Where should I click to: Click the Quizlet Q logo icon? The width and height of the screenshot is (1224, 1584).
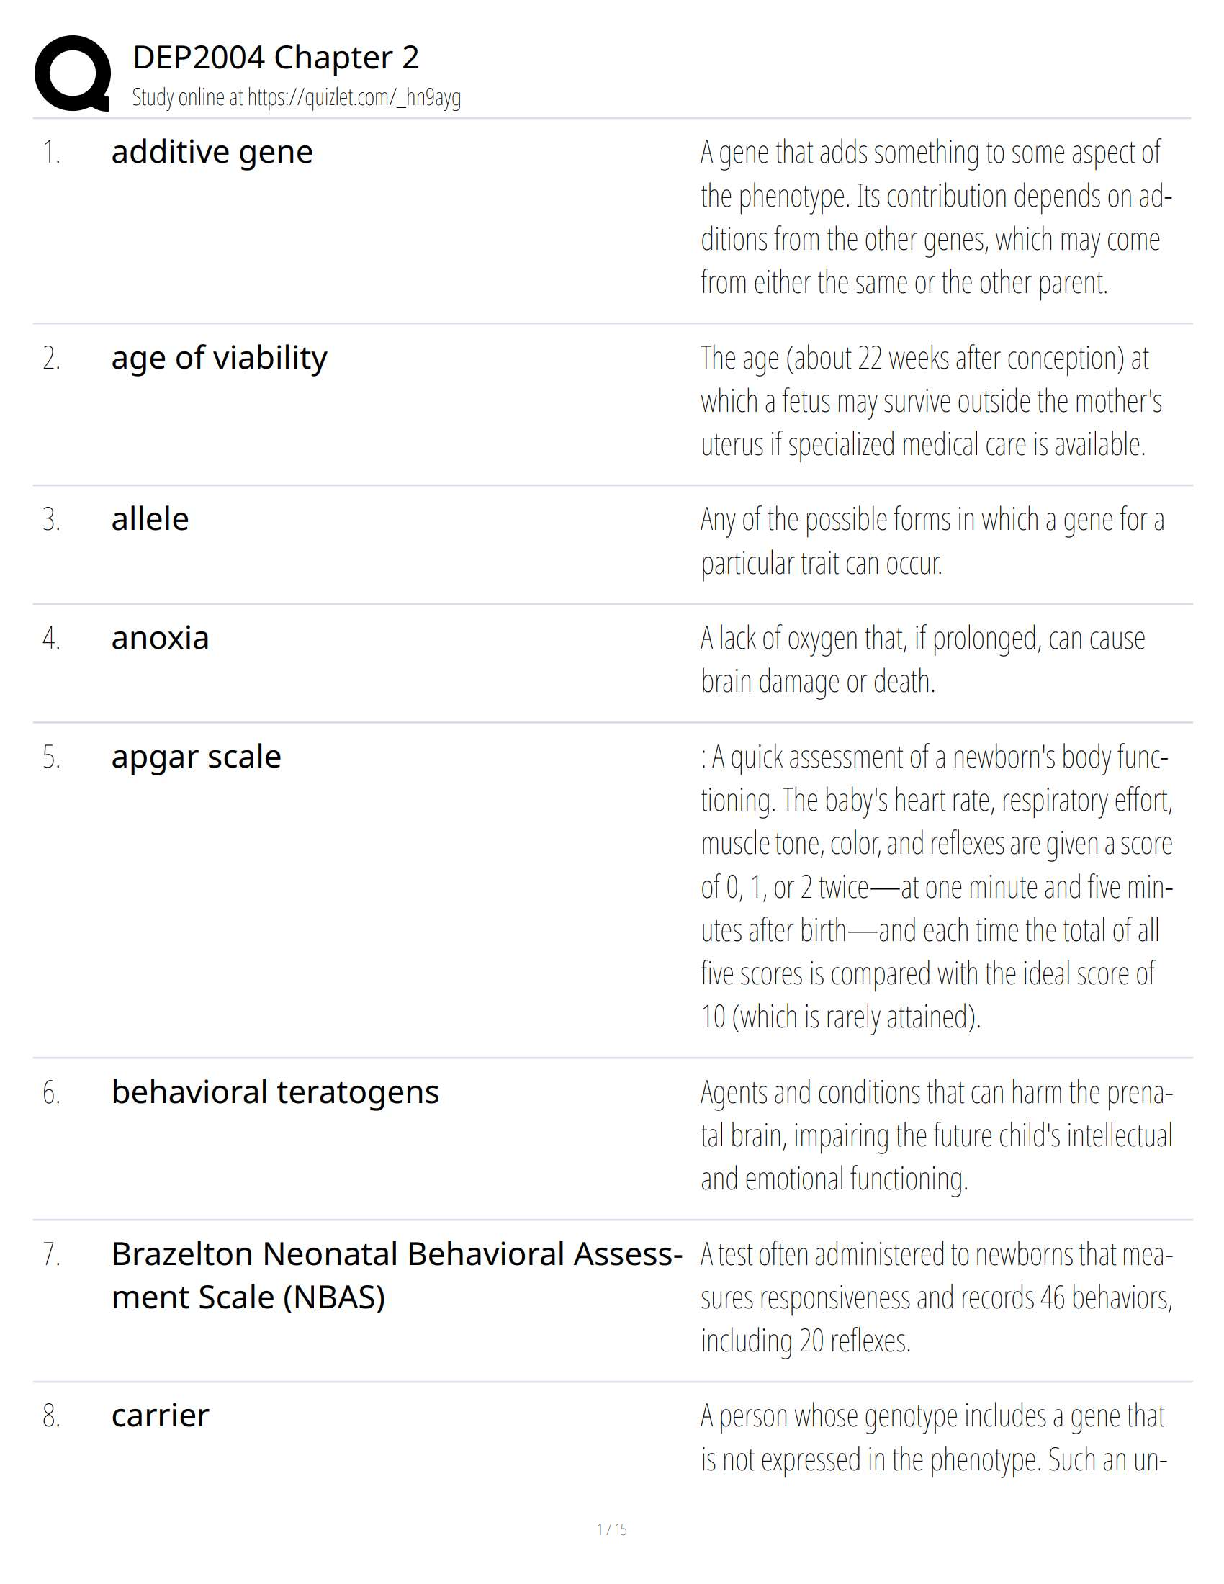coord(72,73)
